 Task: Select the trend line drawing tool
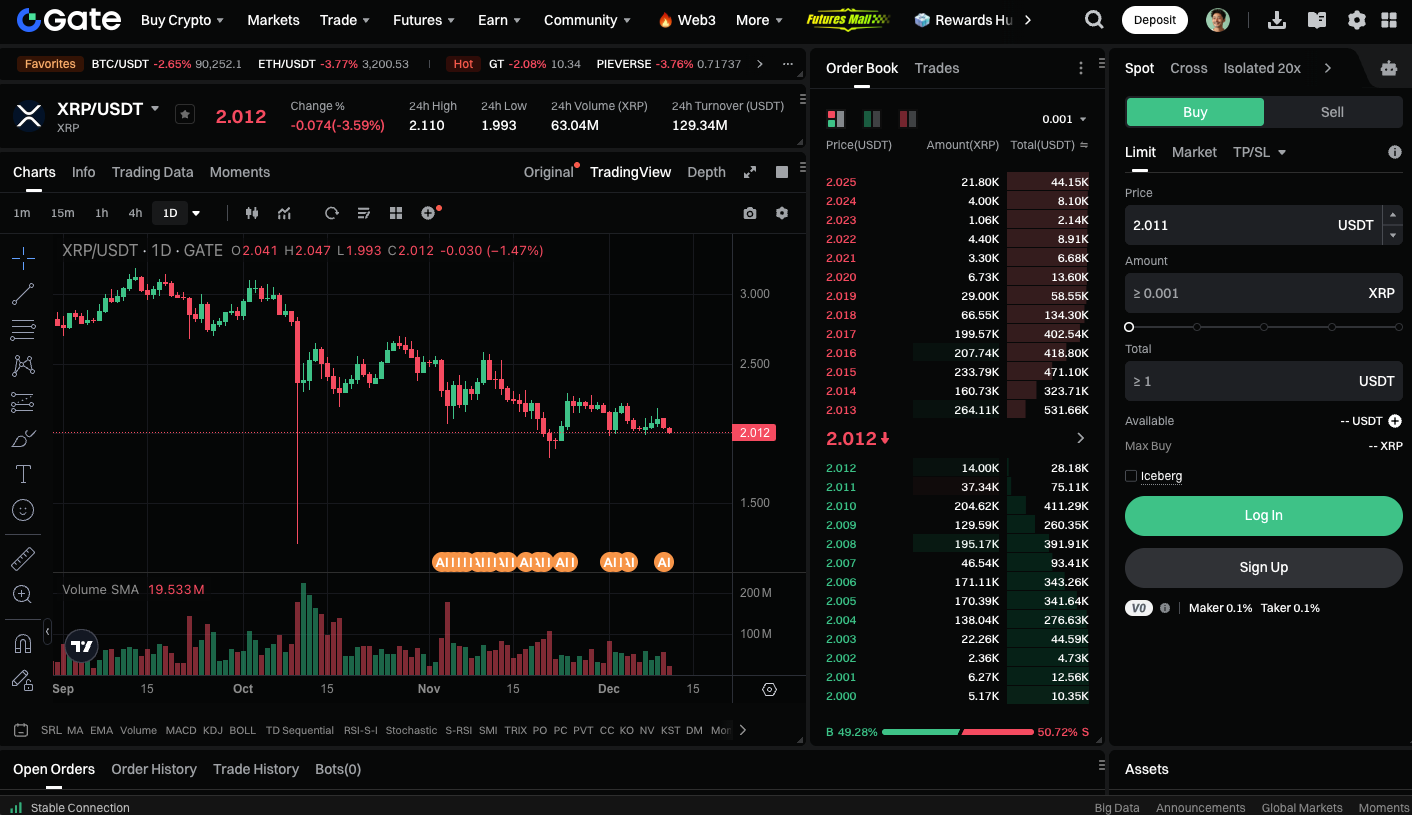click(23, 294)
